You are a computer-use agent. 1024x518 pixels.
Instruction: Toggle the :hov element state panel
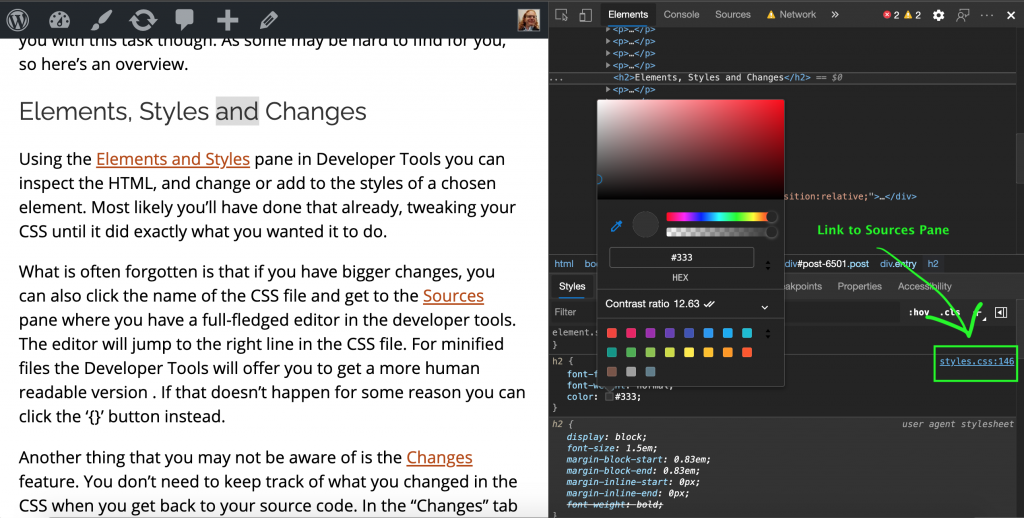[918, 312]
